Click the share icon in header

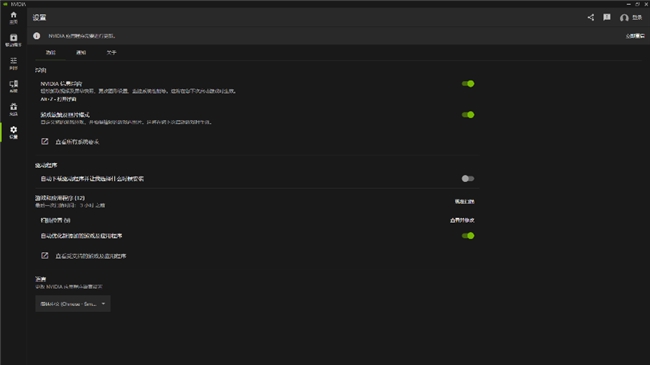(x=591, y=17)
